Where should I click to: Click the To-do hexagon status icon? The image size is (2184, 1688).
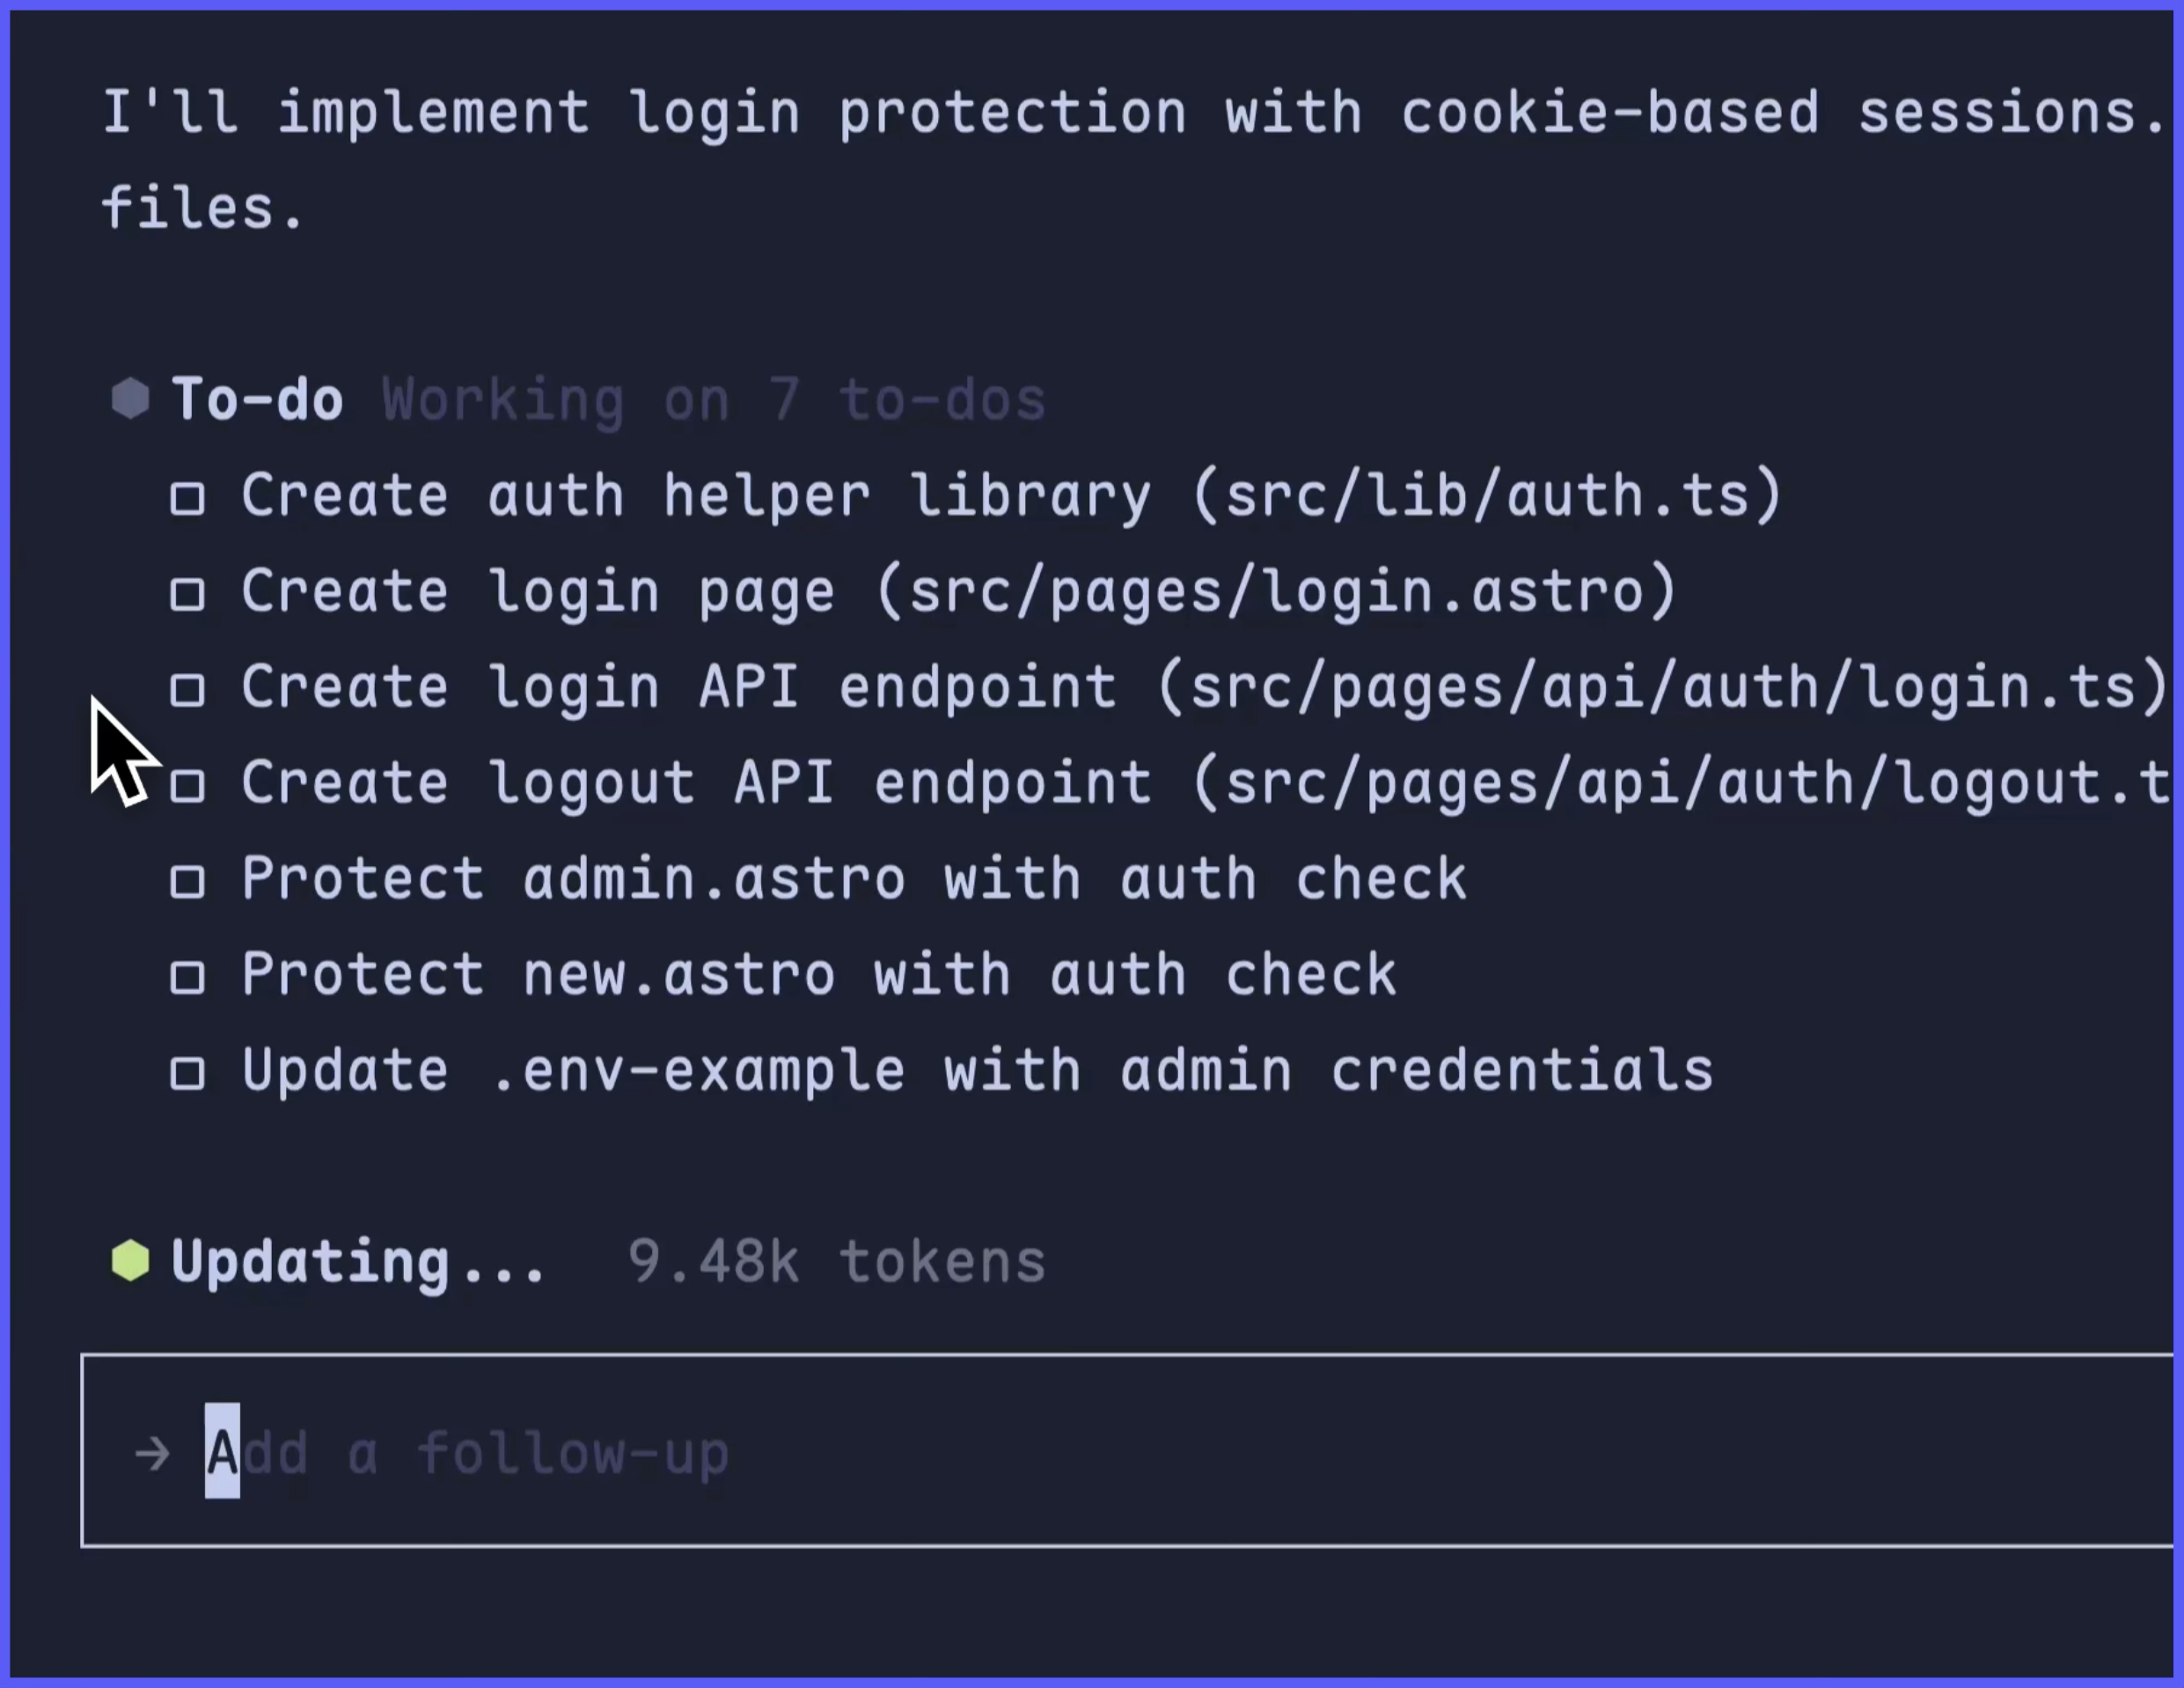tap(131, 398)
